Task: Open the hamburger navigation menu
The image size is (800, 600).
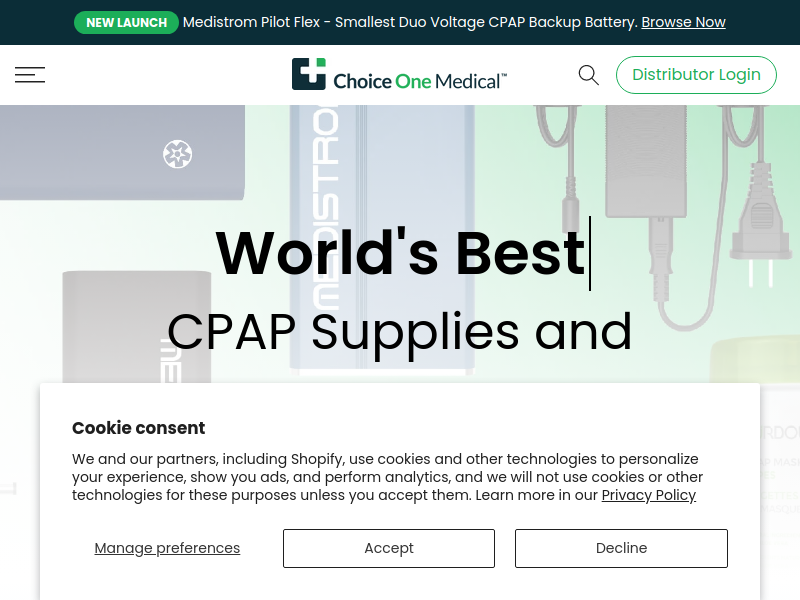Action: click(x=30, y=74)
